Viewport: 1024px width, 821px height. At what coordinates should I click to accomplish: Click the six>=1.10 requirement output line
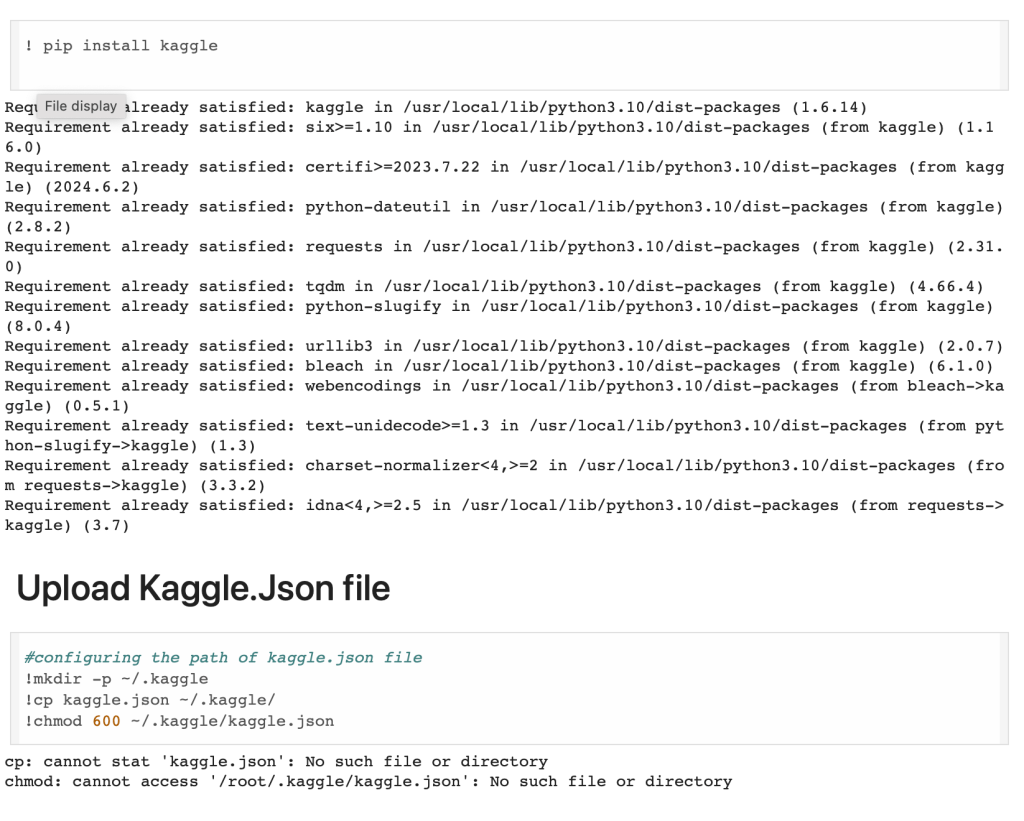500,127
